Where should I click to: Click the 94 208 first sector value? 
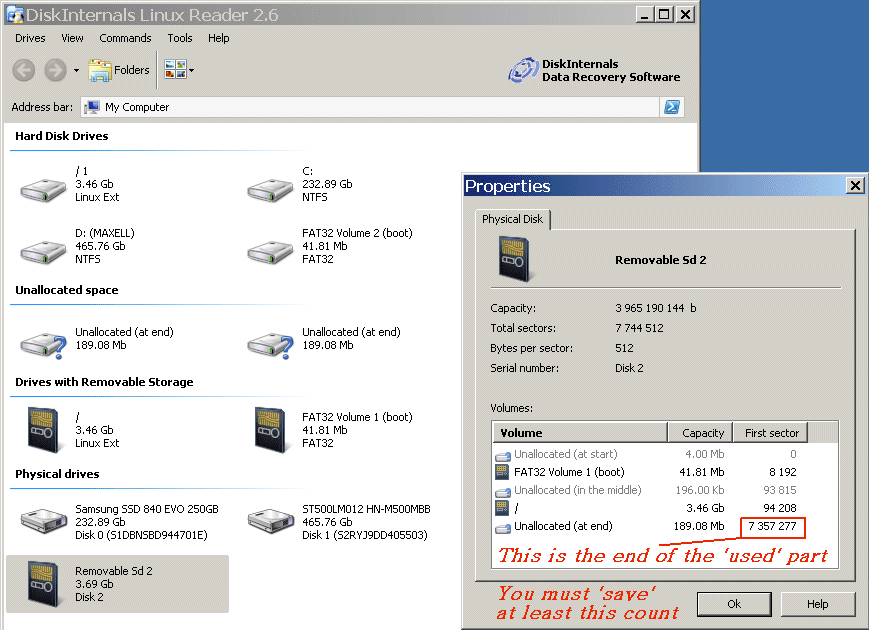pyautogui.click(x=780, y=508)
